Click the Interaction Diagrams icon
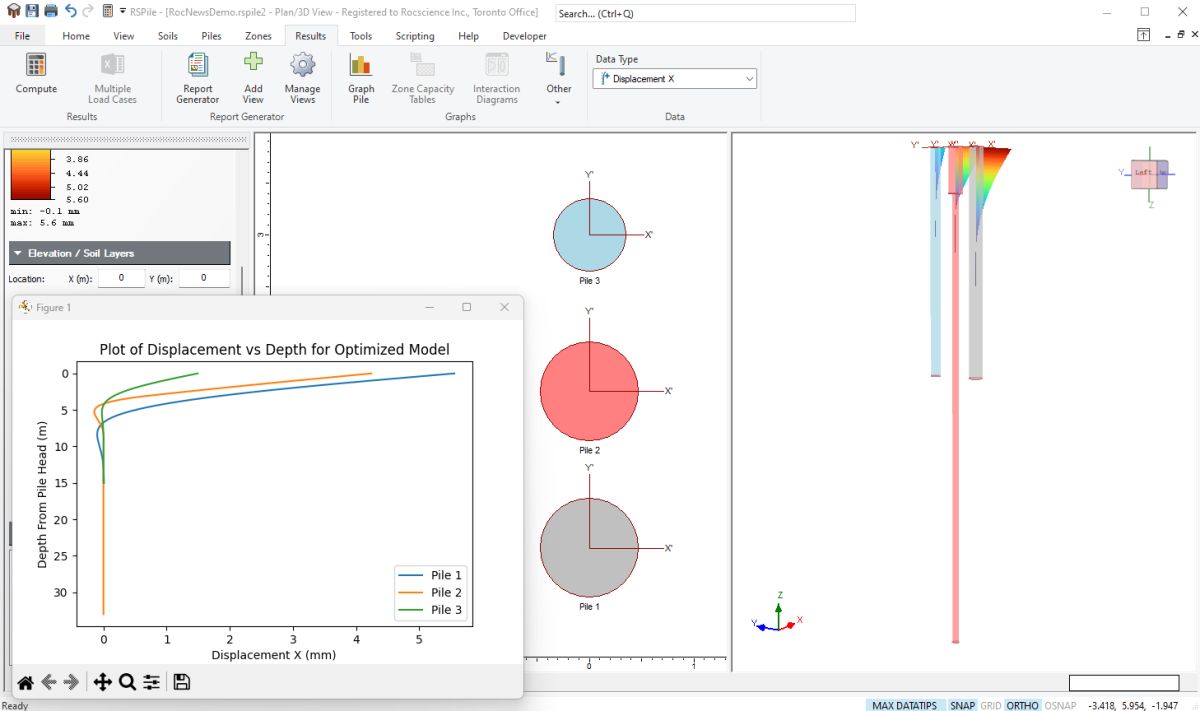The height and width of the screenshot is (711, 1200). point(497,65)
